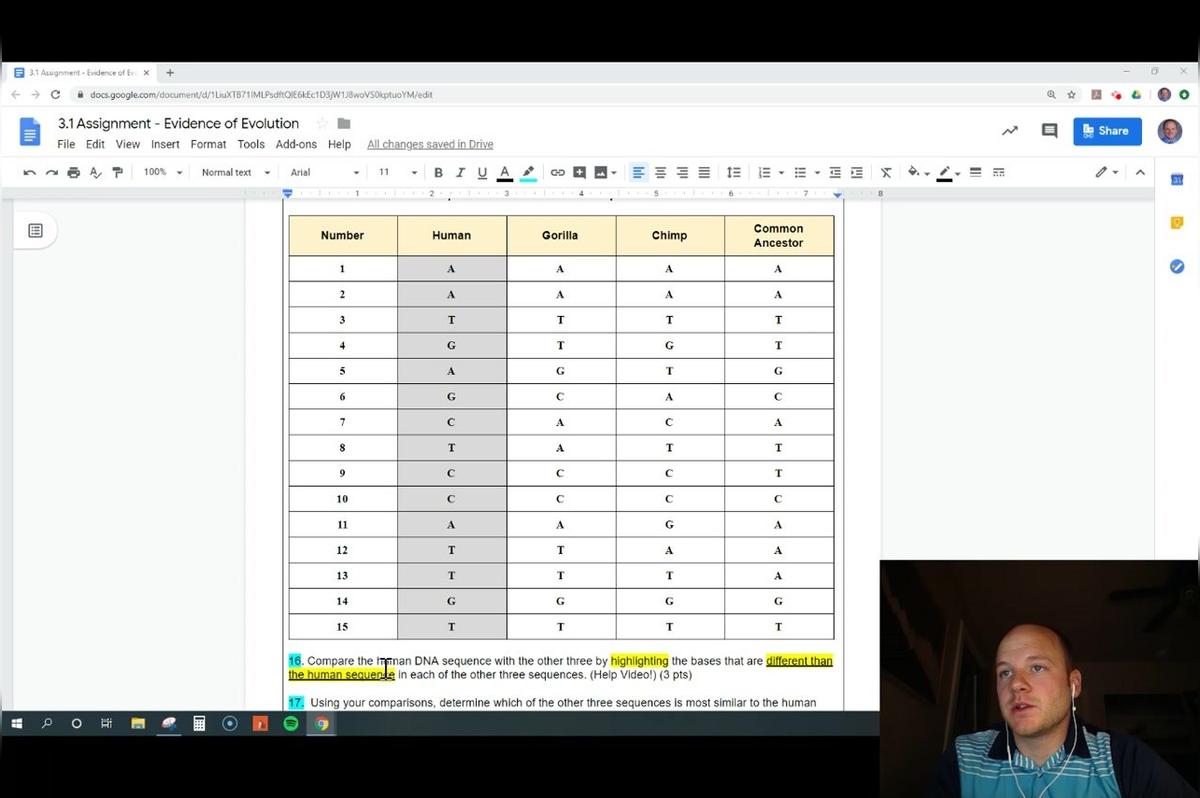The width and height of the screenshot is (1200, 798).
Task: Toggle the numbered list option
Action: click(x=768, y=172)
